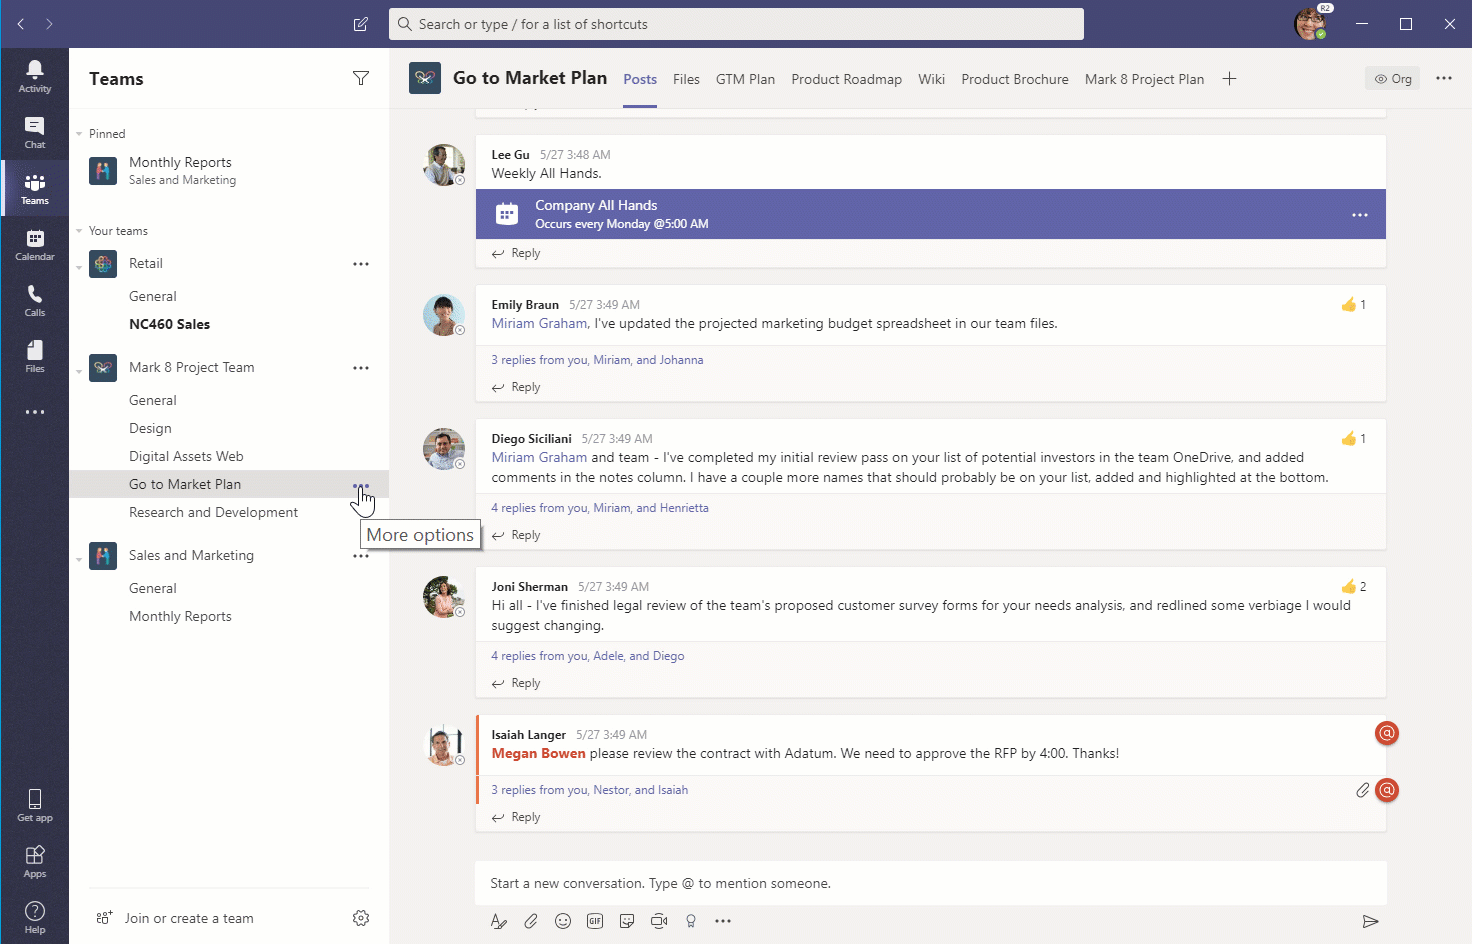Switch to the Files tab
Viewport: 1472px width, 944px height.
coord(686,79)
